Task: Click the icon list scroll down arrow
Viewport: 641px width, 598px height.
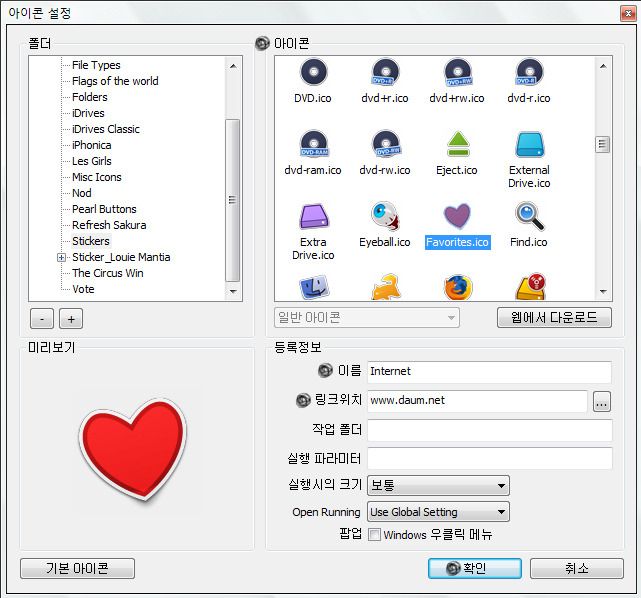Action: pos(603,291)
